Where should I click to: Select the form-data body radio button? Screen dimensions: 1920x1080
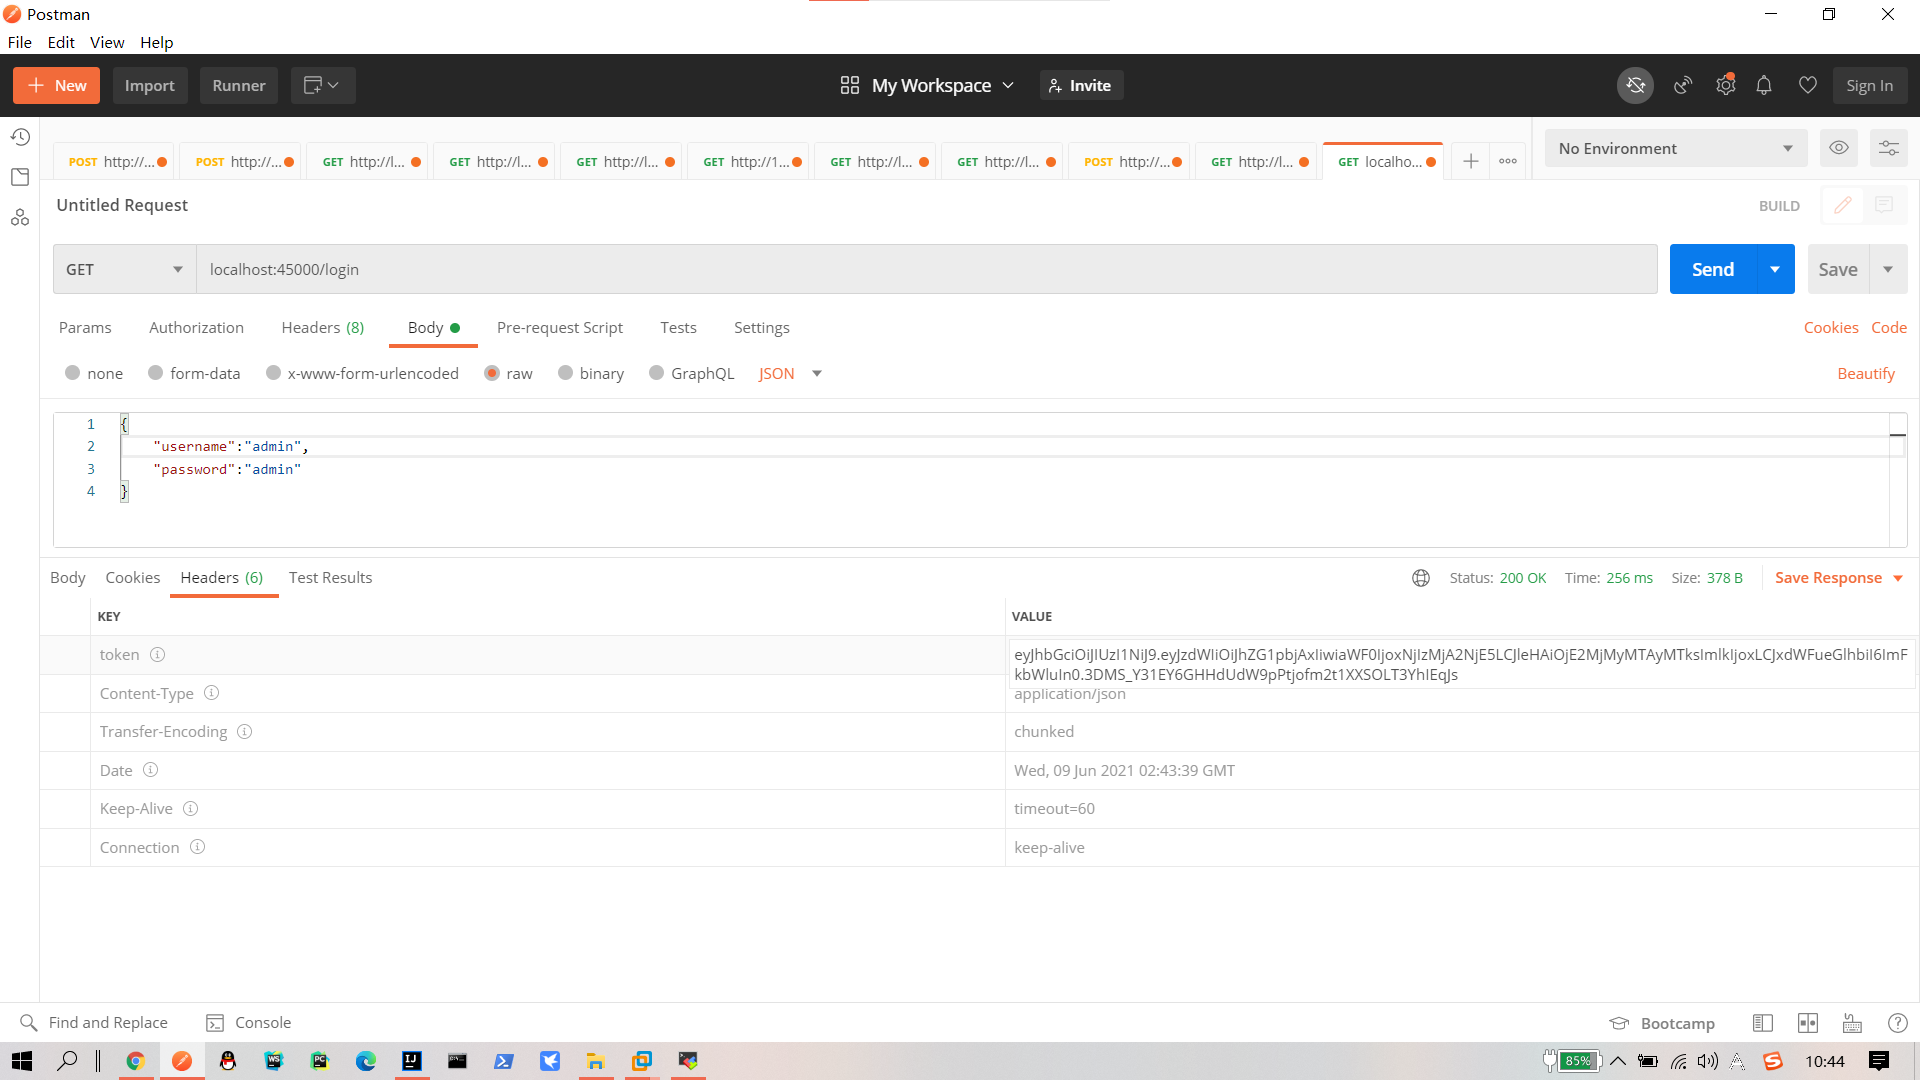click(155, 373)
